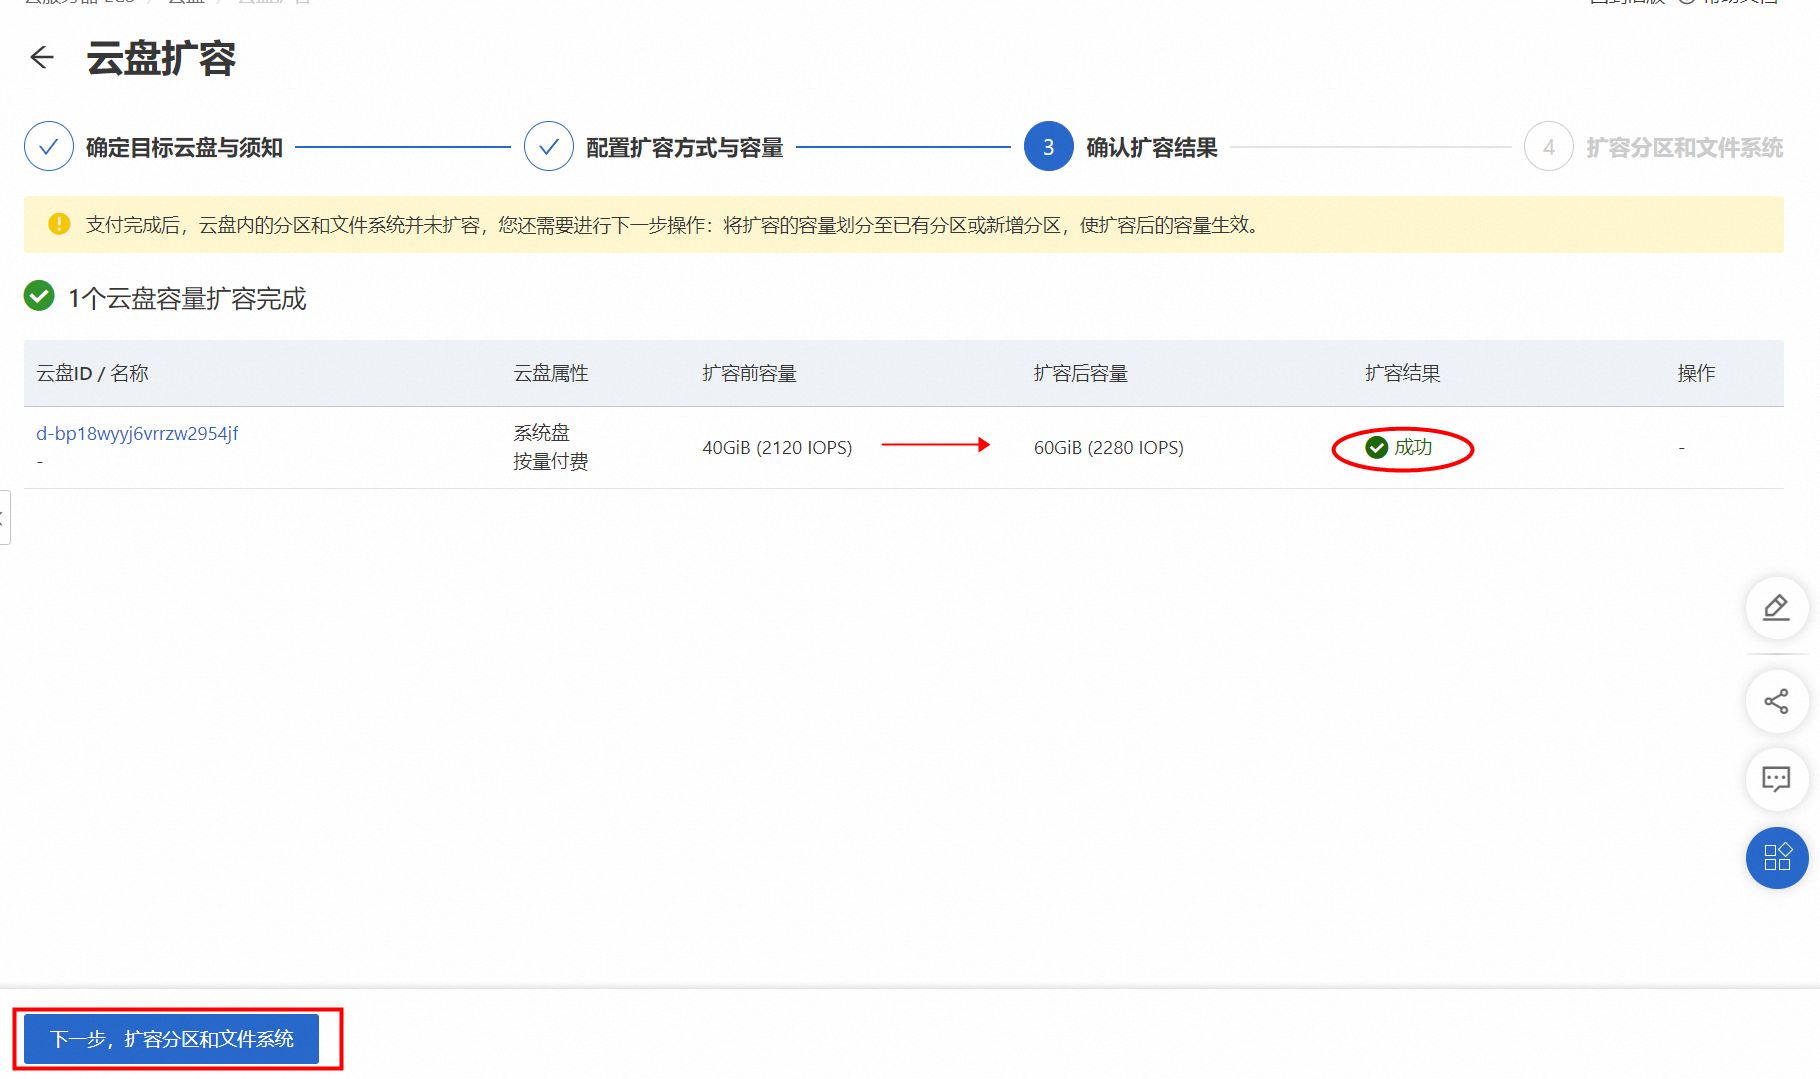Click the green 成功 status icon
1820x1079 pixels.
tap(1377, 448)
